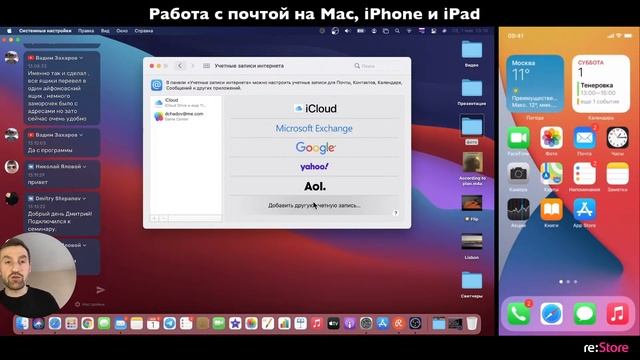The height and width of the screenshot is (360, 640).
Task: Open Google Chrome from the Dock
Action: pyautogui.click(x=87, y=324)
